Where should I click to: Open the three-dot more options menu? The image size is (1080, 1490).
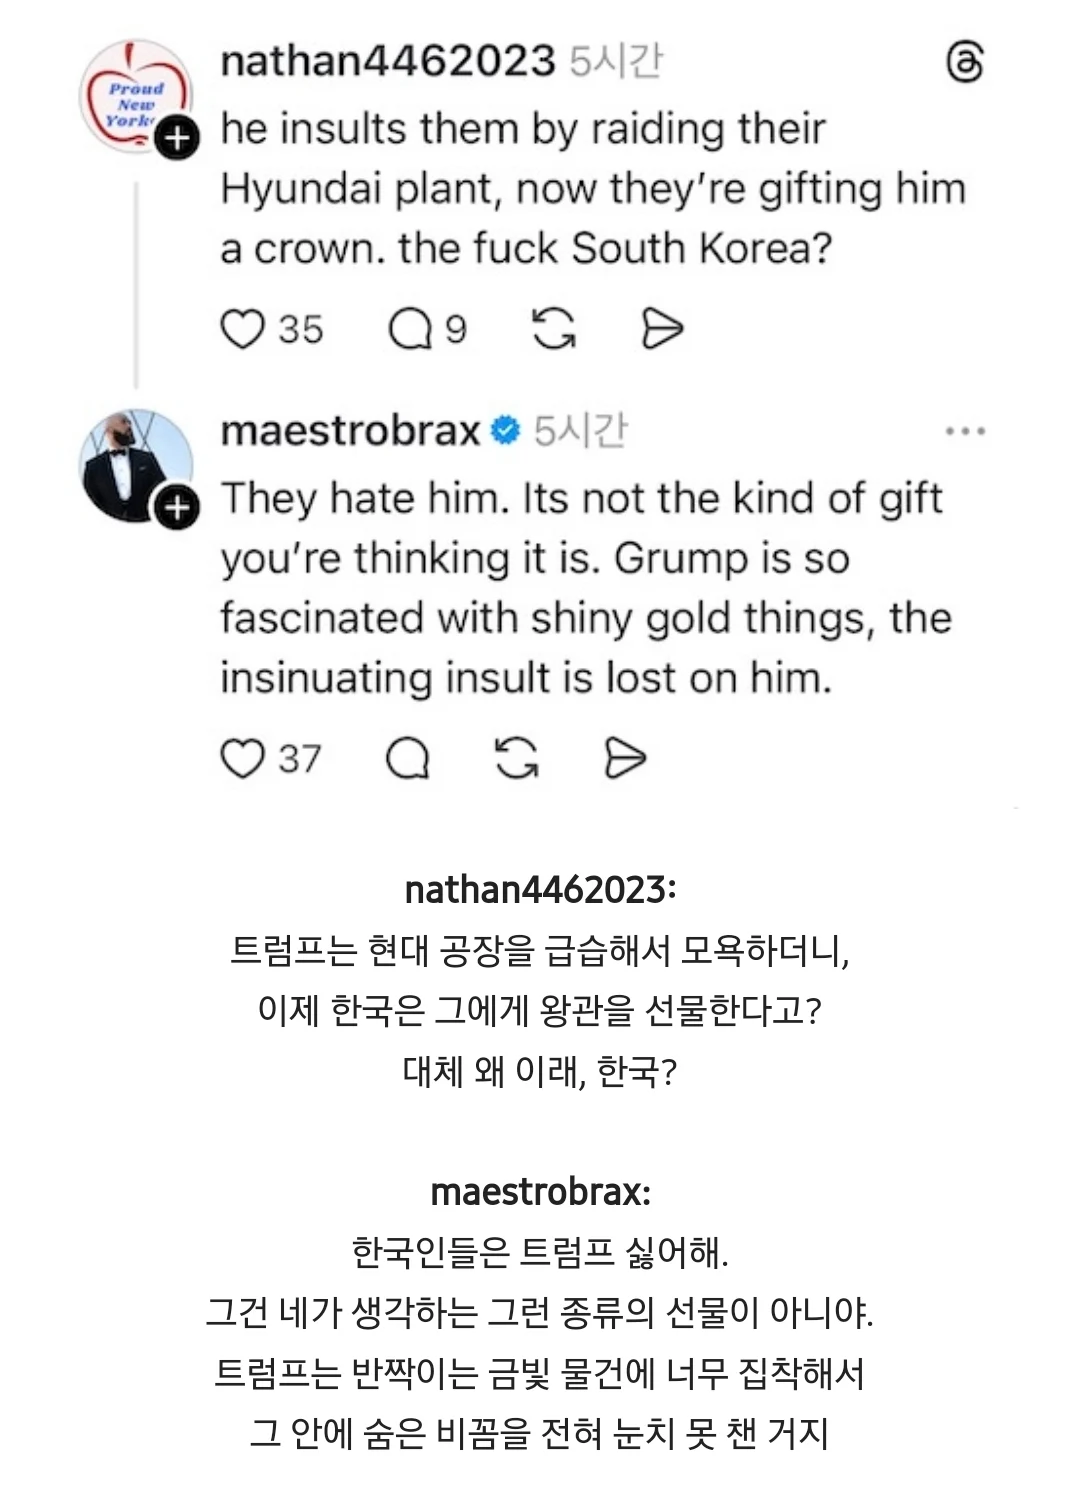(964, 431)
